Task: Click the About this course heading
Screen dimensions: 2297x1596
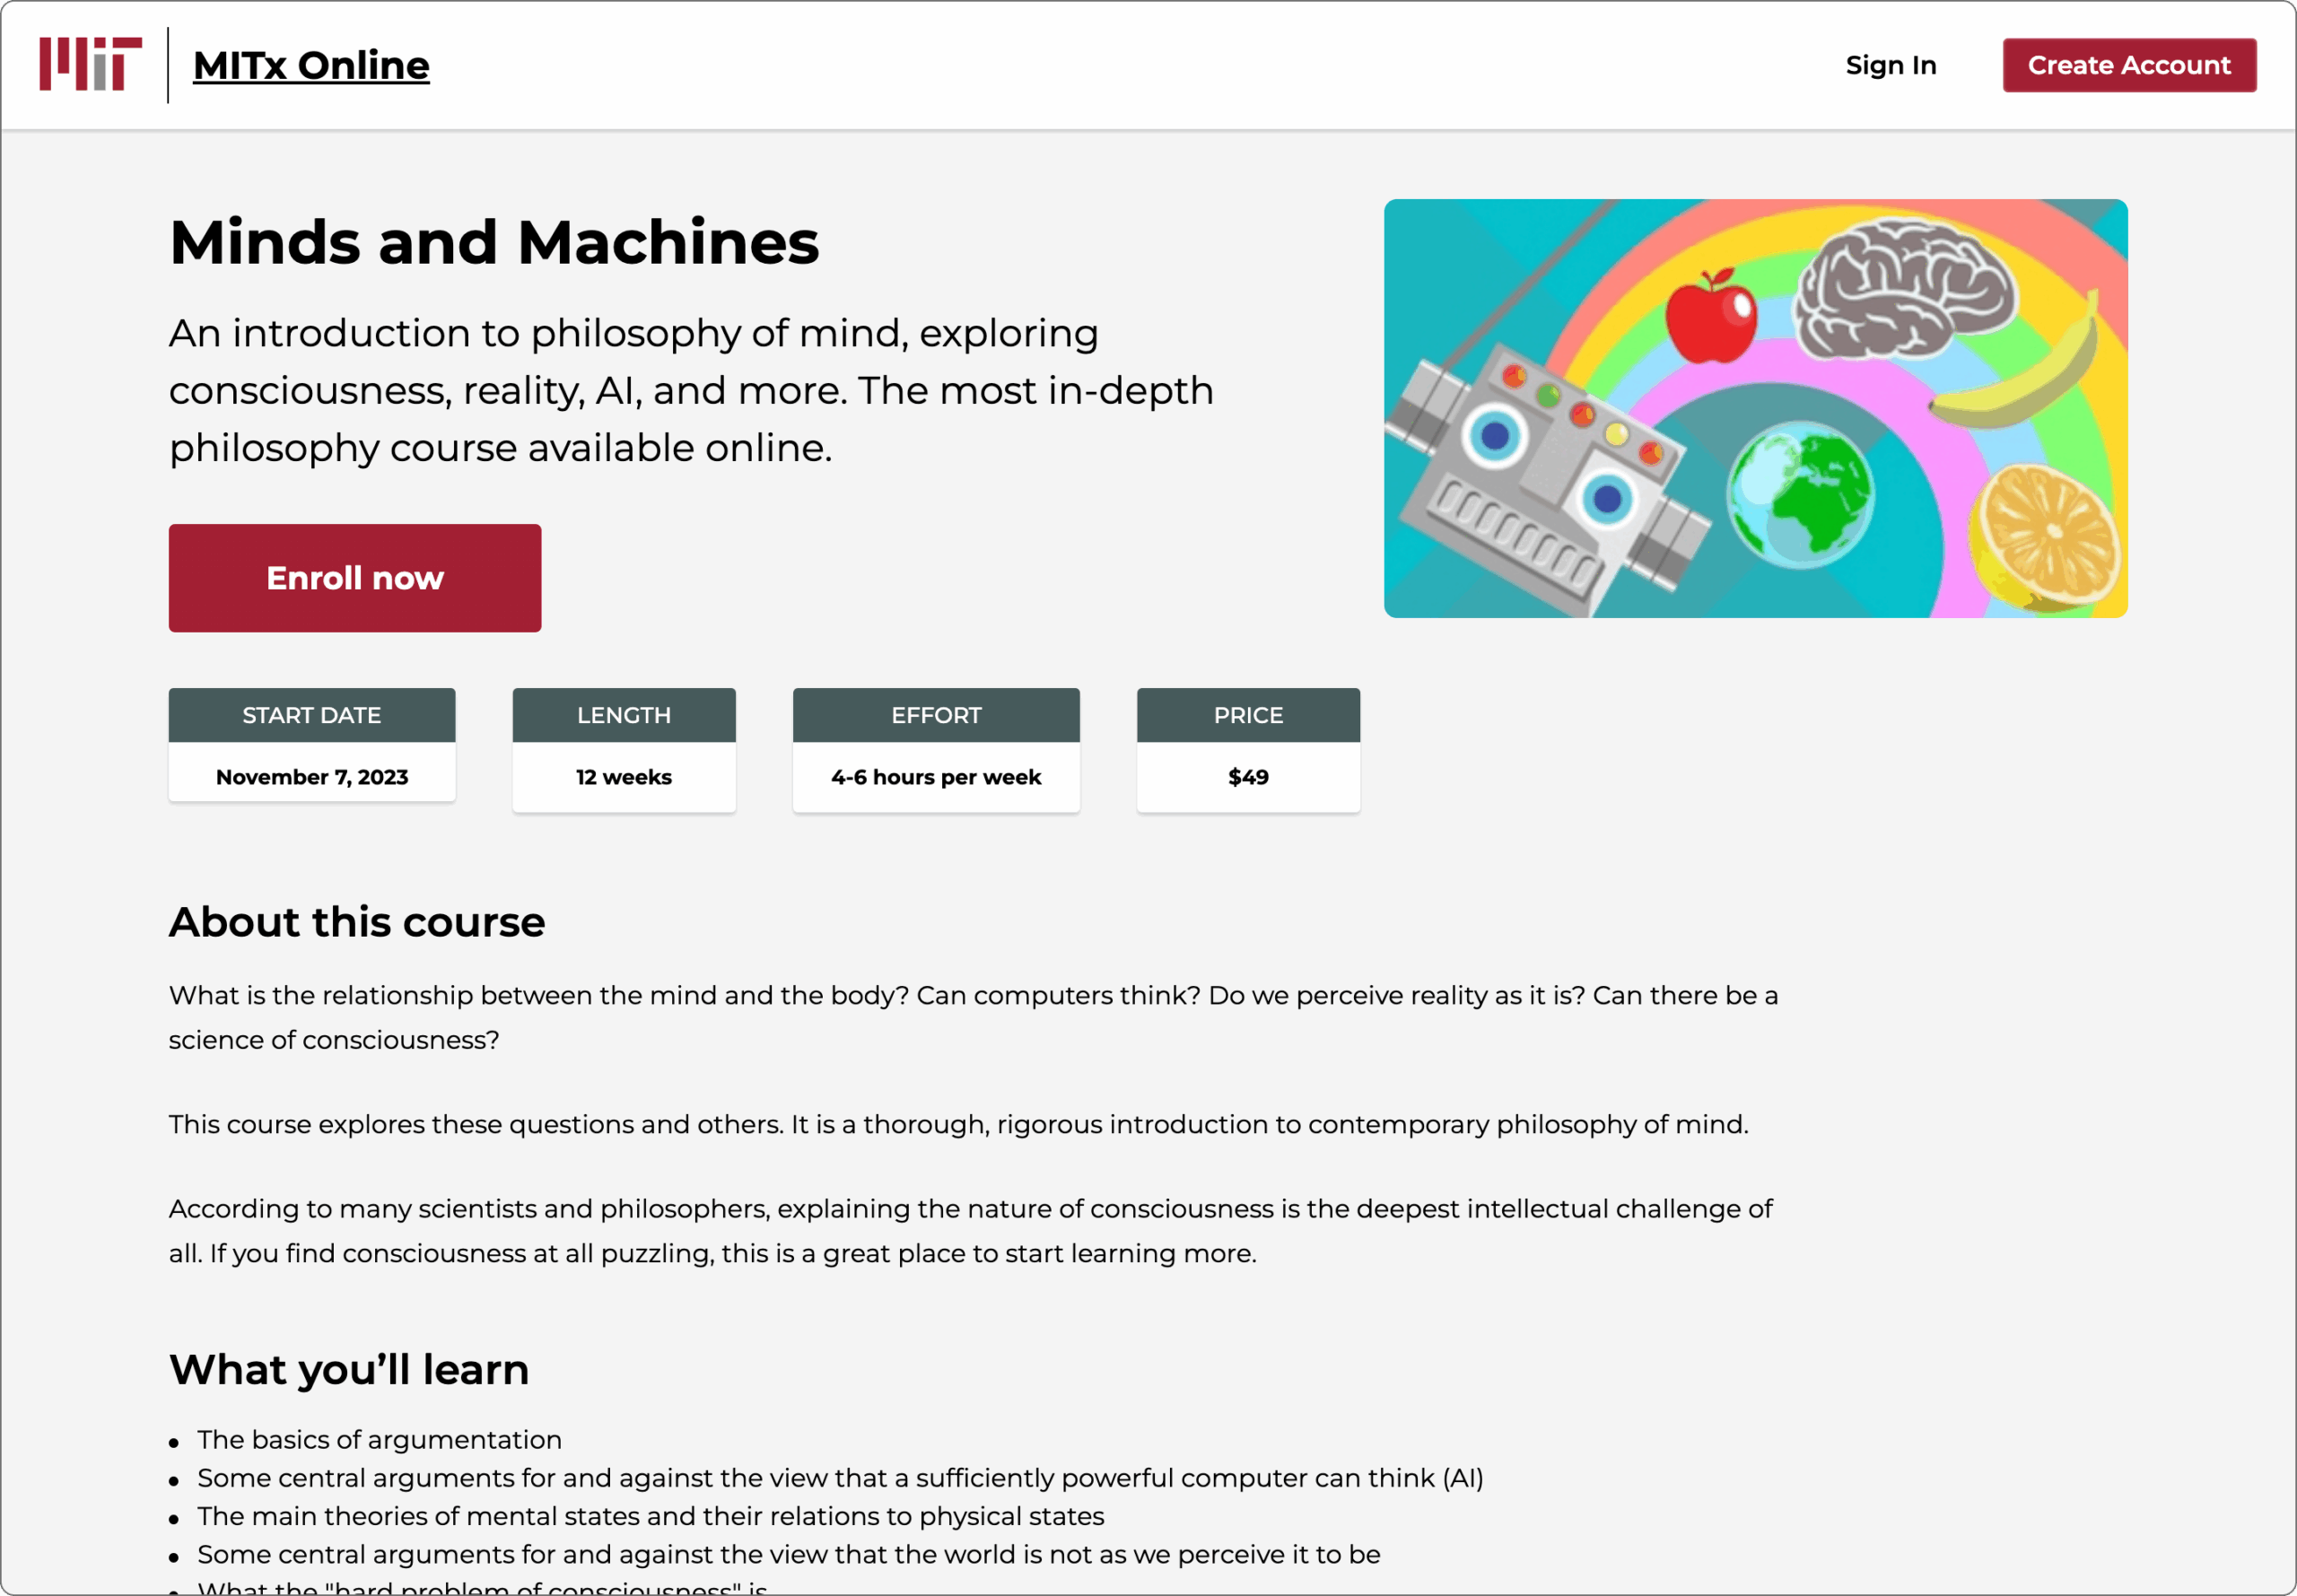Action: click(357, 922)
